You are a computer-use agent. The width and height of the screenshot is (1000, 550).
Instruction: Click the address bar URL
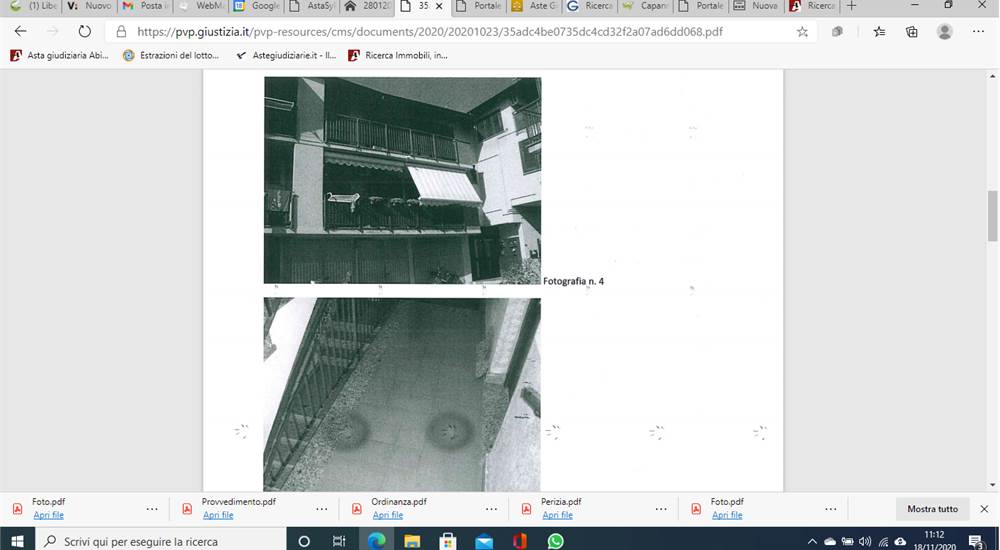point(430,31)
